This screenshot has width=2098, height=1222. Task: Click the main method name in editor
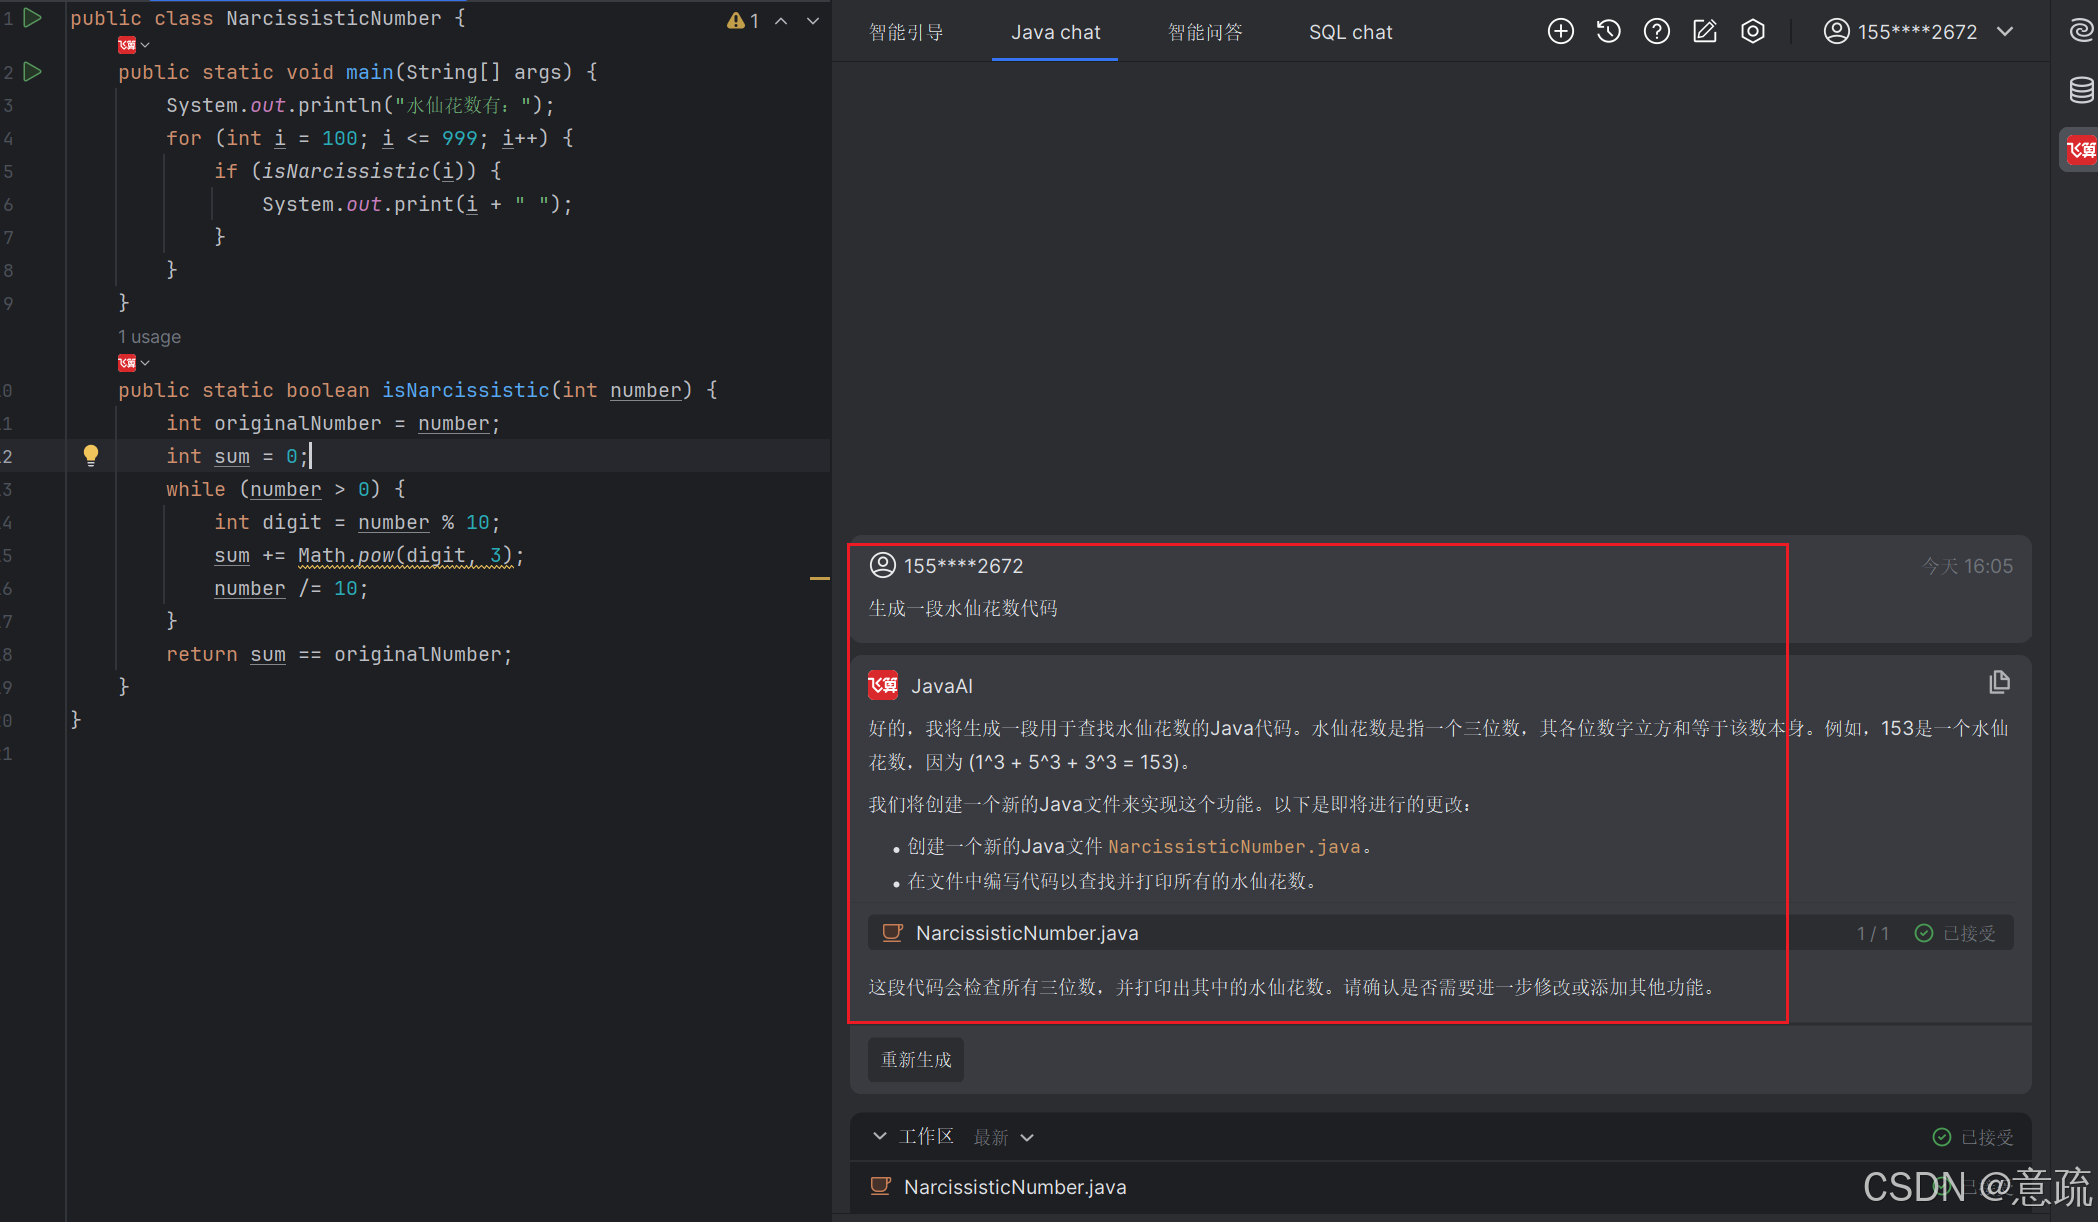(x=370, y=72)
